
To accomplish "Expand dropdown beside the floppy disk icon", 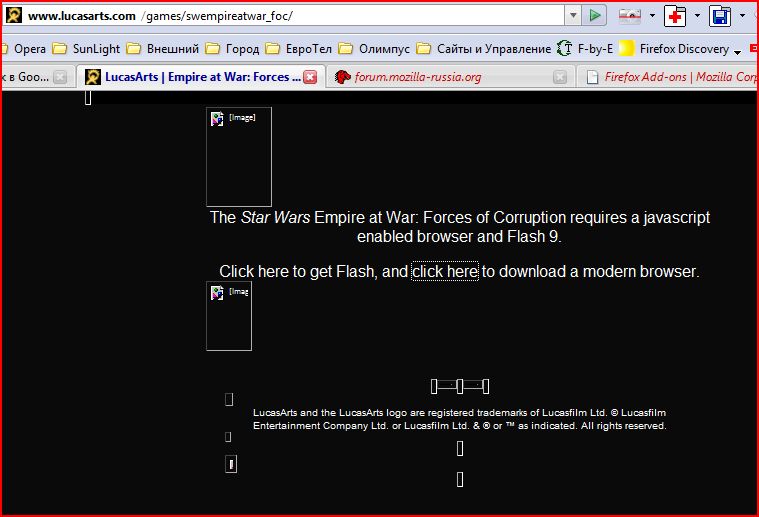I will (x=742, y=16).
